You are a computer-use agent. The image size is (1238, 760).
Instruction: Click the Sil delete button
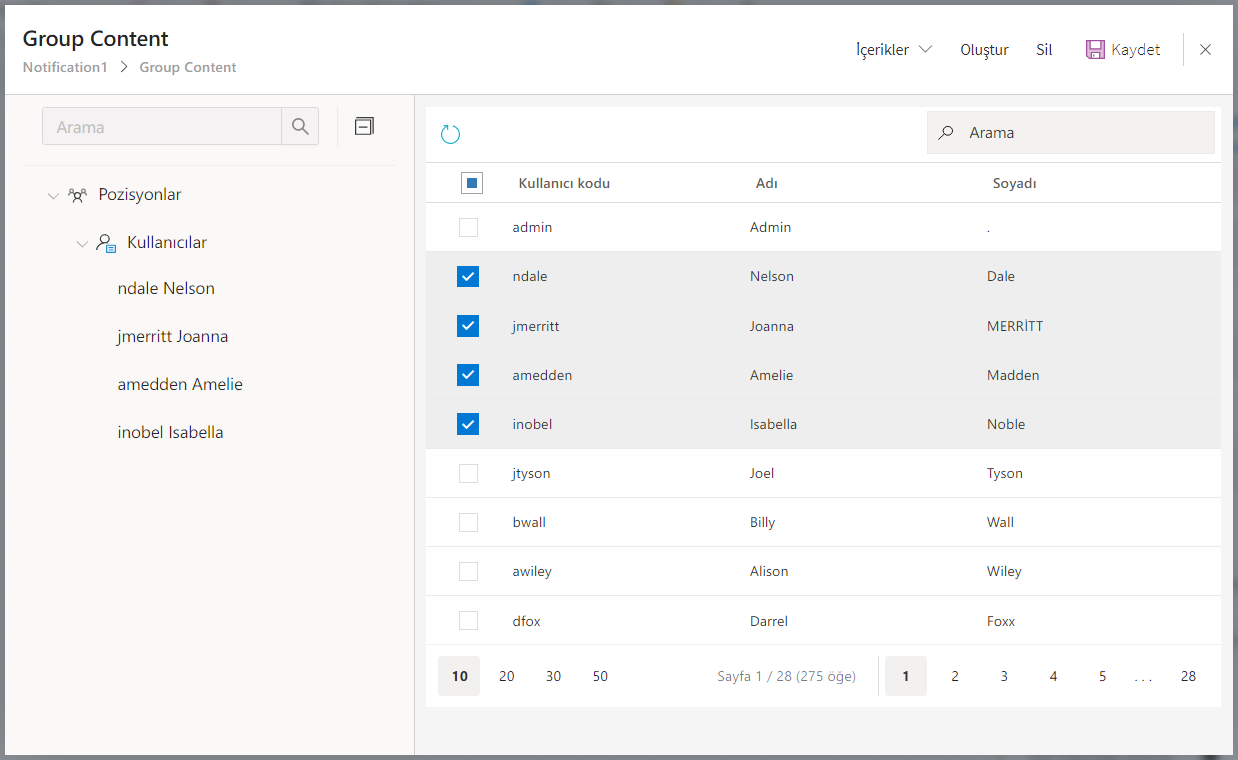(1044, 50)
